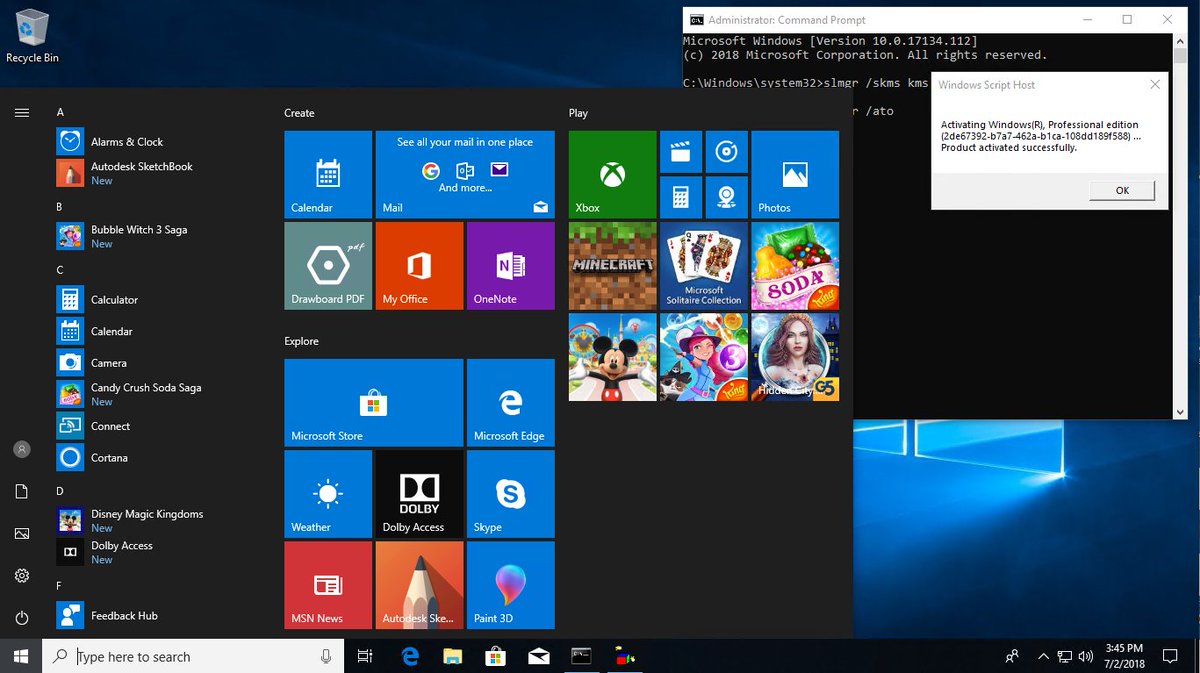Image resolution: width=1200 pixels, height=673 pixels.
Task: Open Documents from the Start sidebar
Action: click(22, 491)
